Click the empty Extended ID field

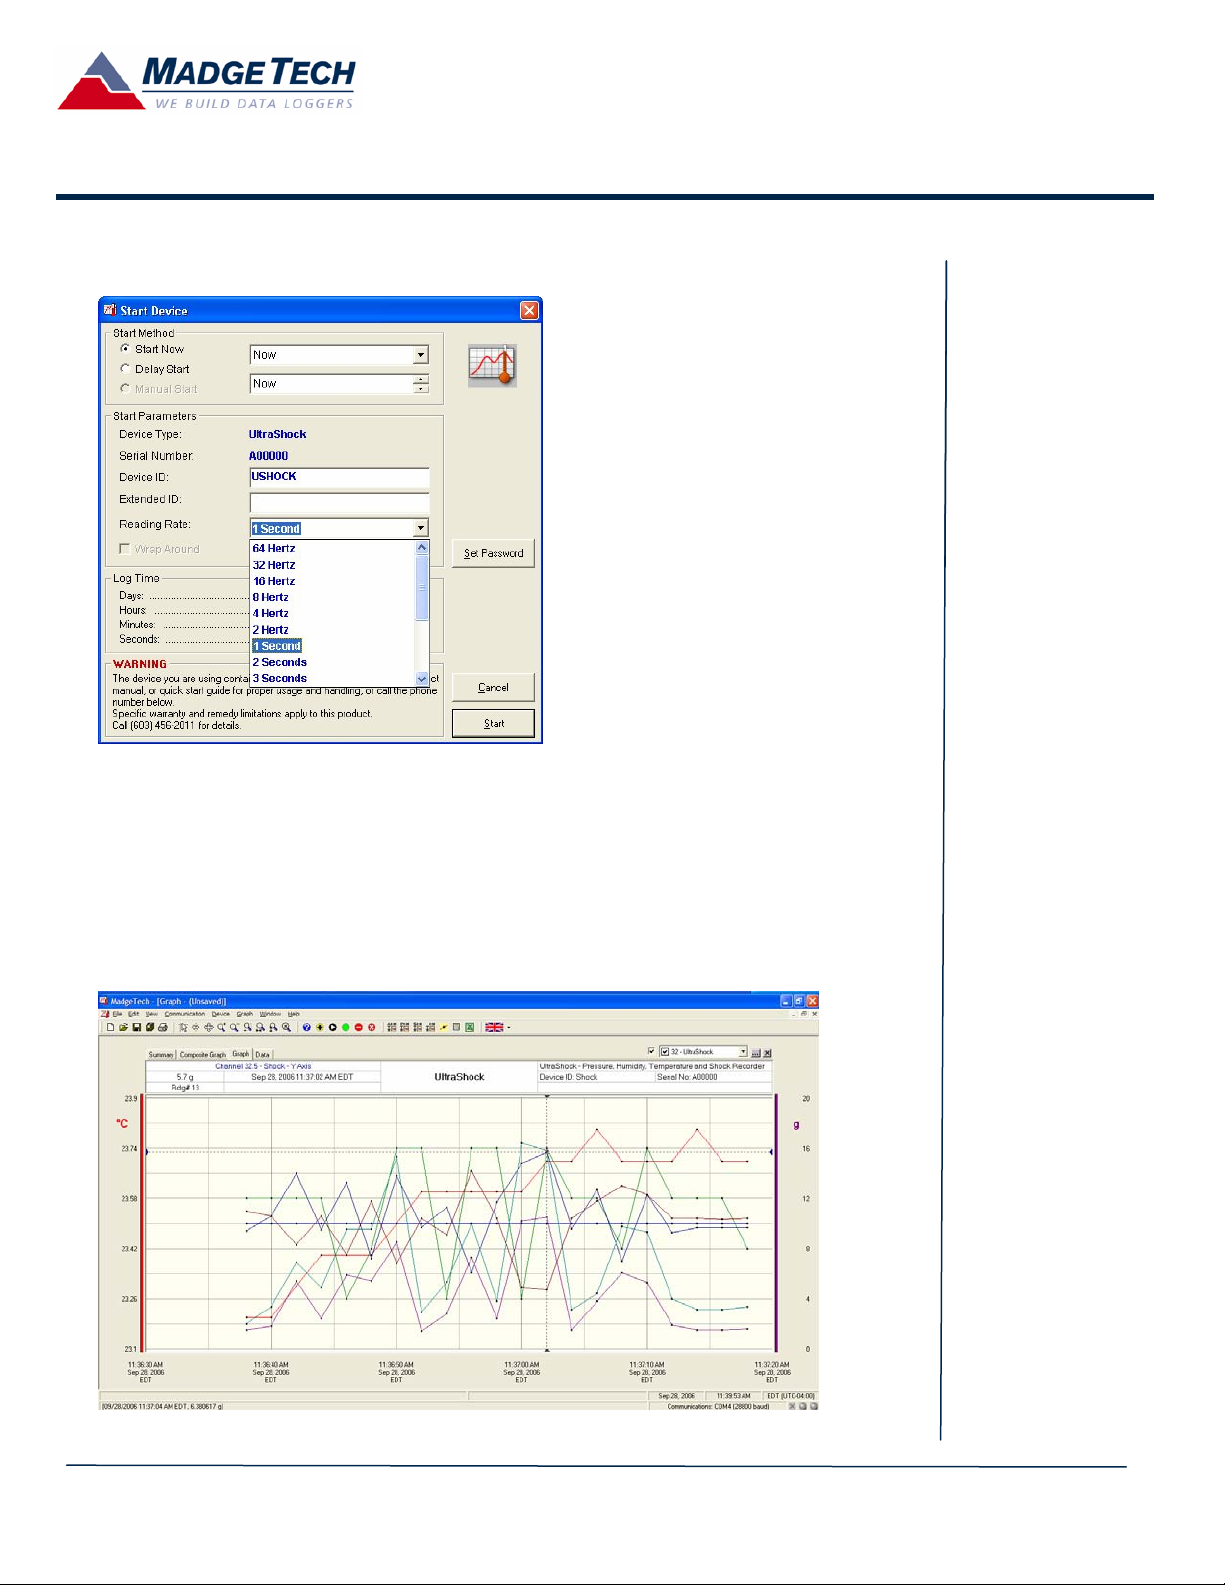pos(339,502)
